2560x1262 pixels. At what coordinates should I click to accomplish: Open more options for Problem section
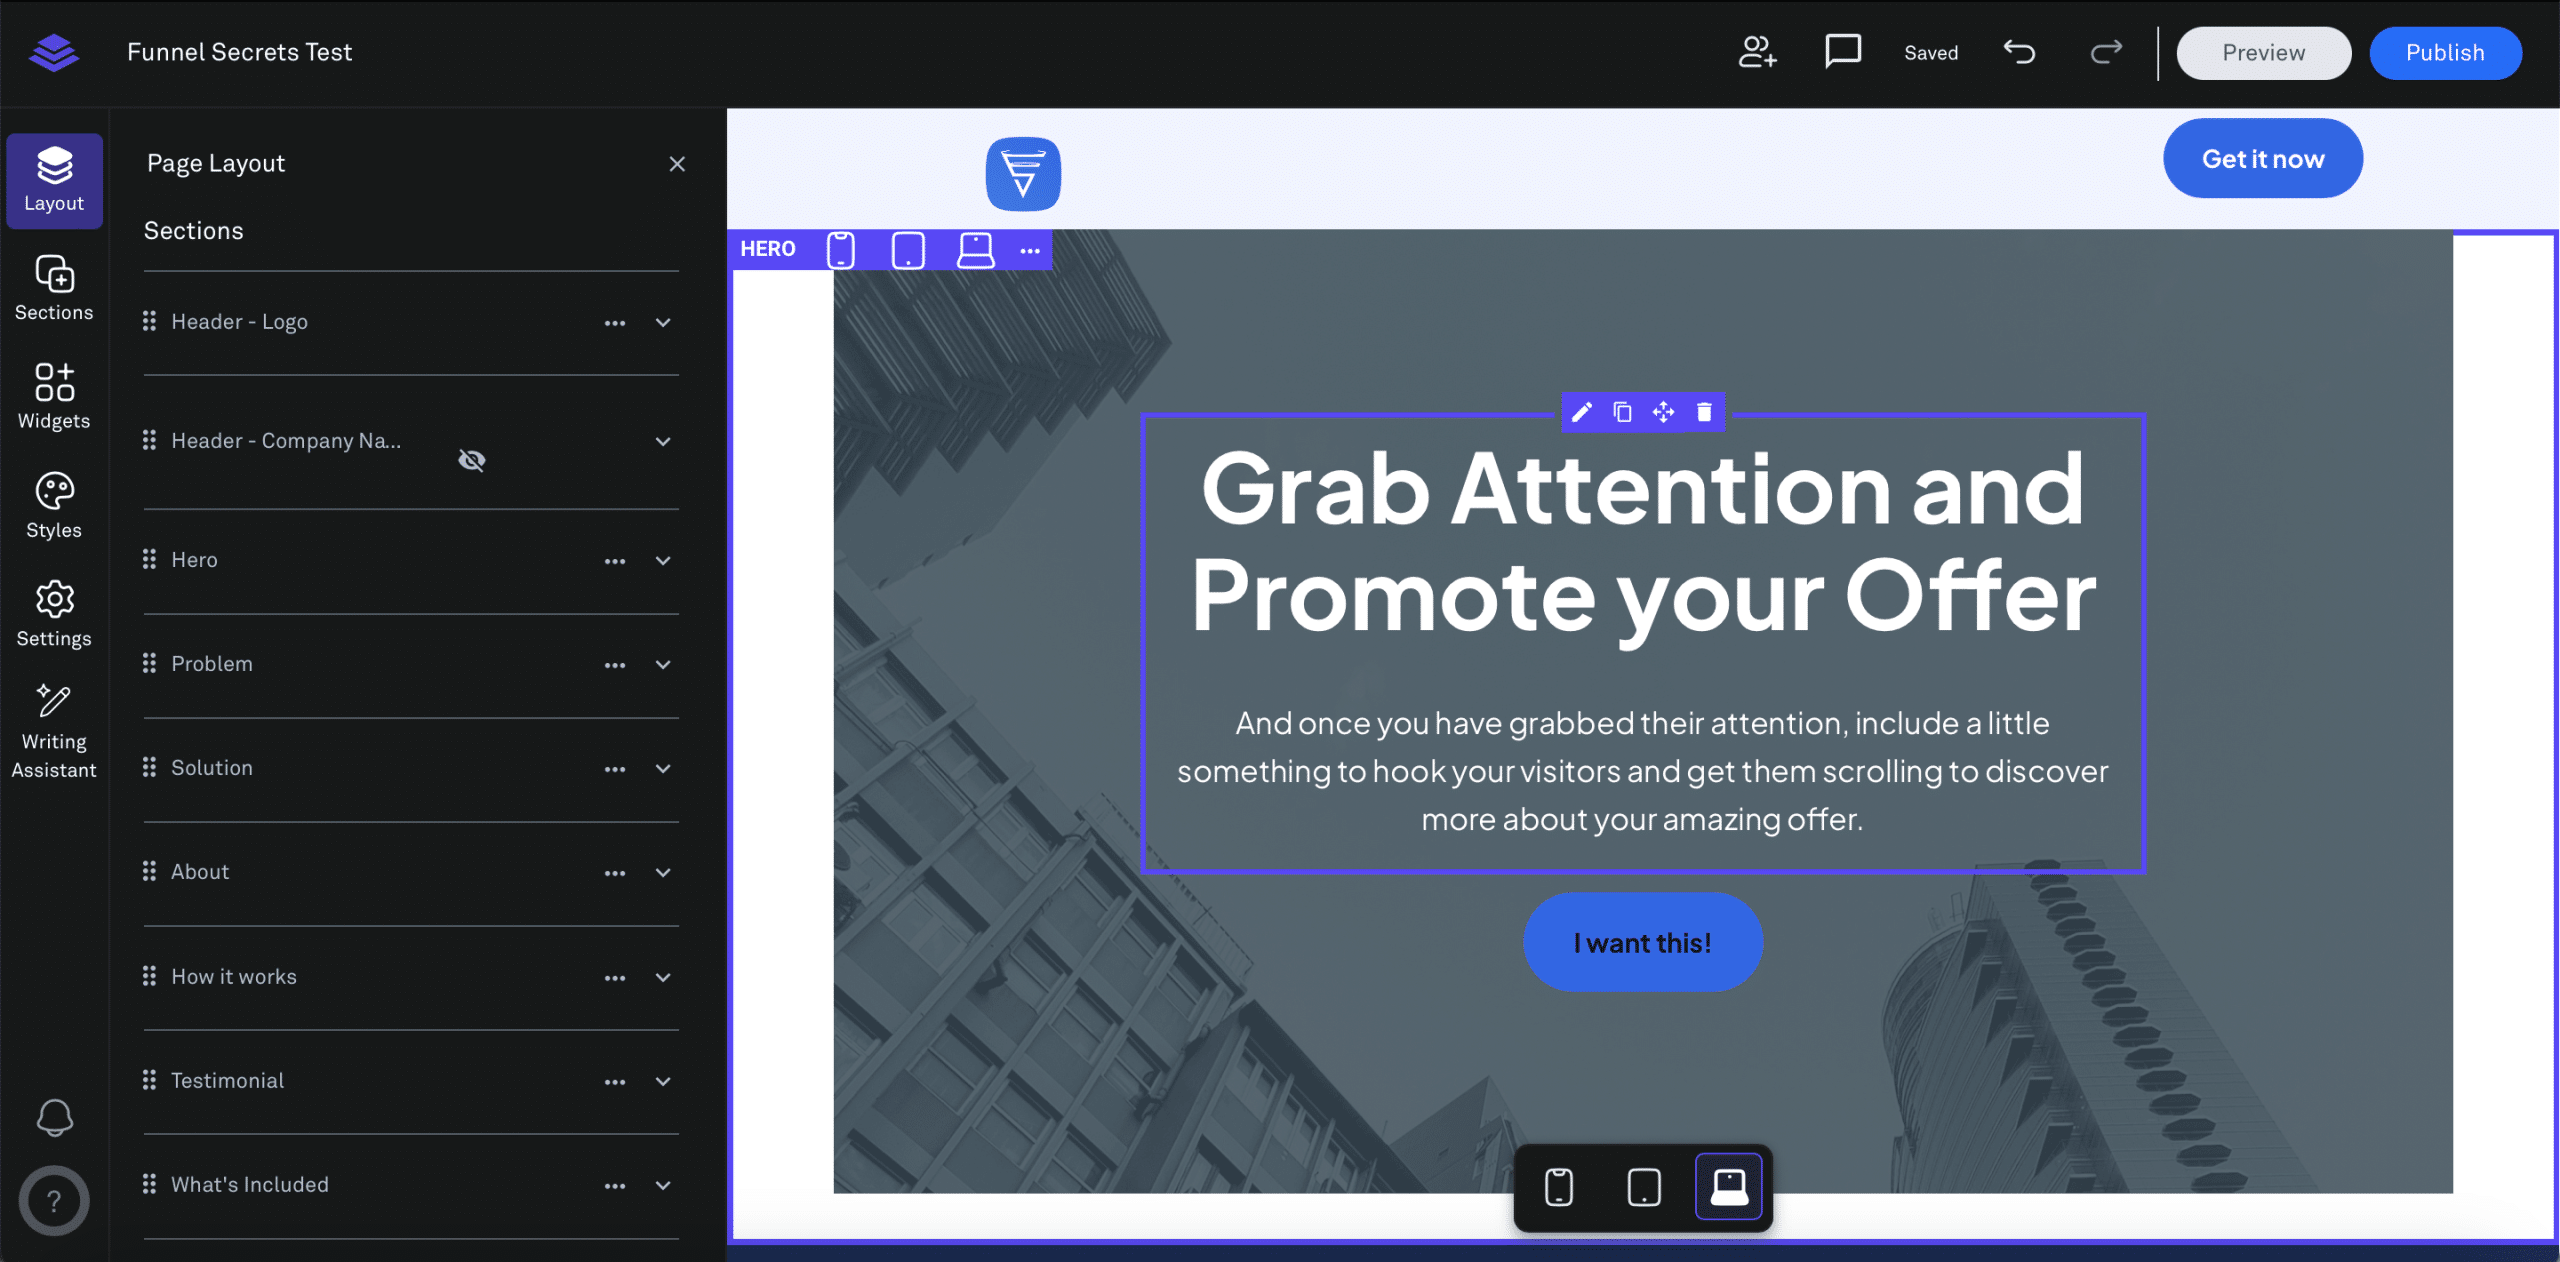(x=615, y=665)
